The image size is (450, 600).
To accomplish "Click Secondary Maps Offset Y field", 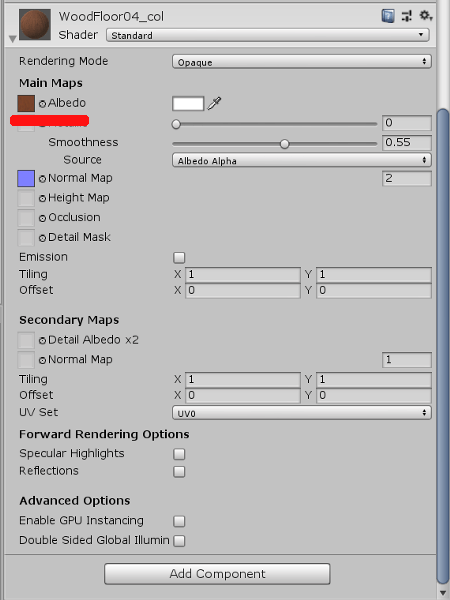I will coord(374,395).
